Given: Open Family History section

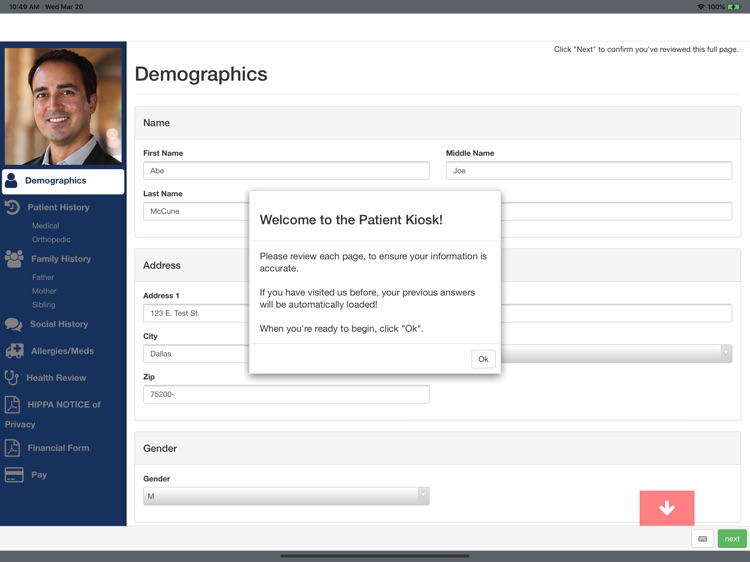Looking at the screenshot, I should (x=61, y=259).
